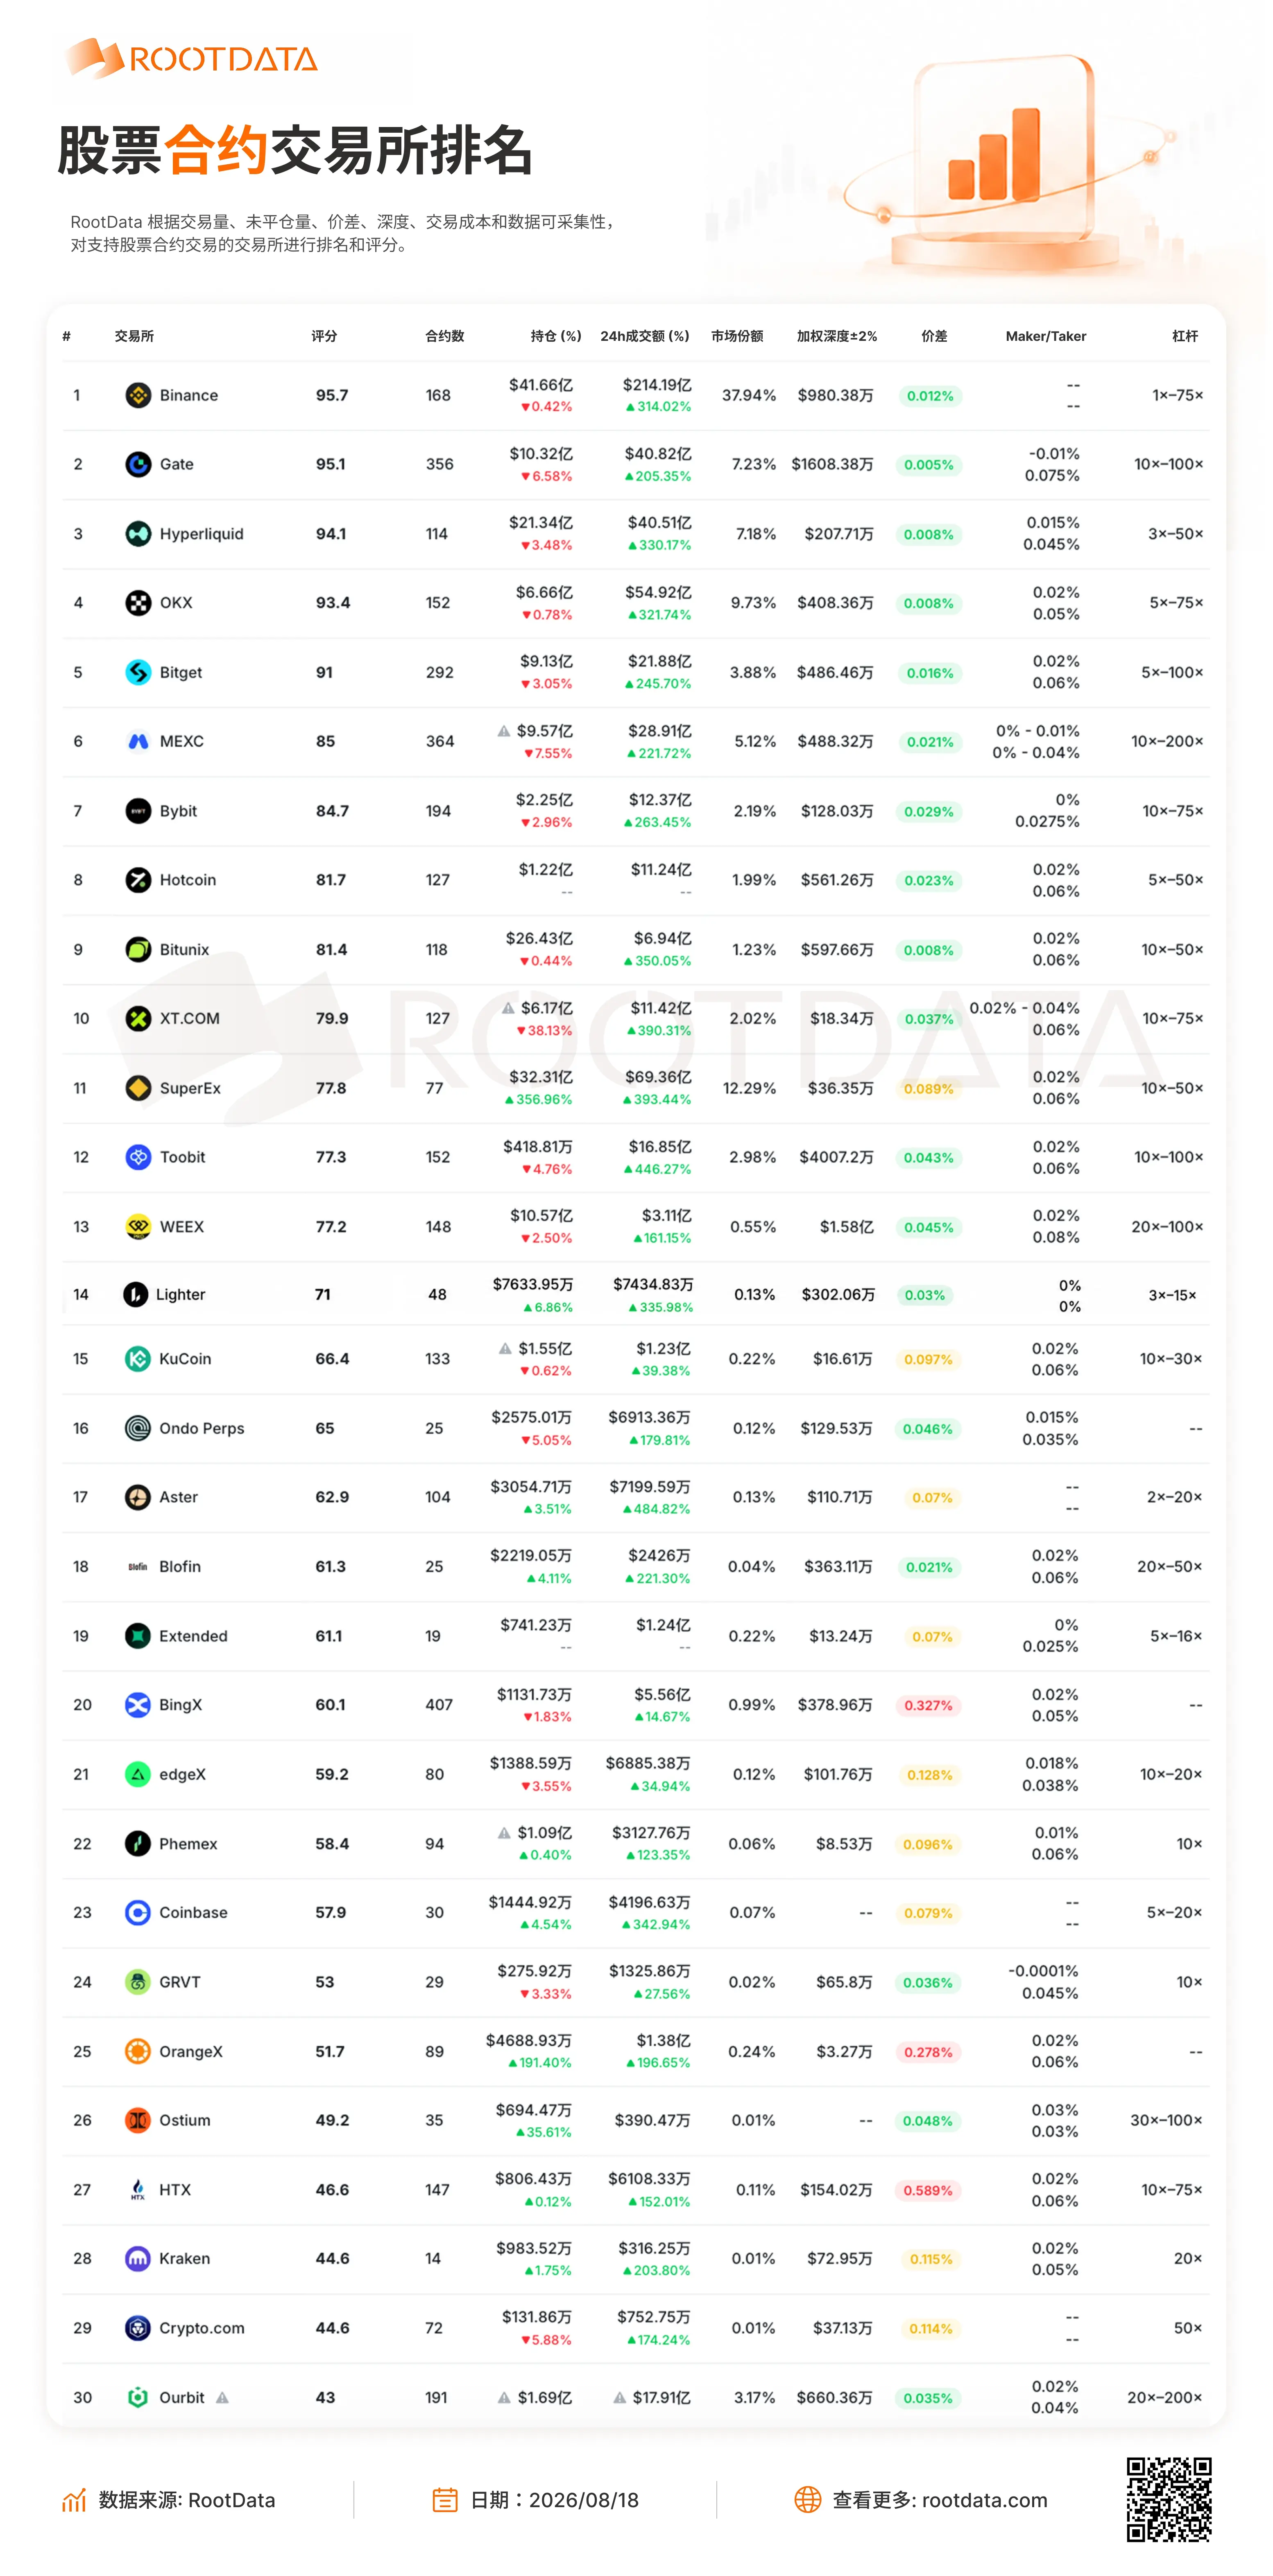
Task: Click the Crypto.com logo icon
Action: (x=138, y=2328)
